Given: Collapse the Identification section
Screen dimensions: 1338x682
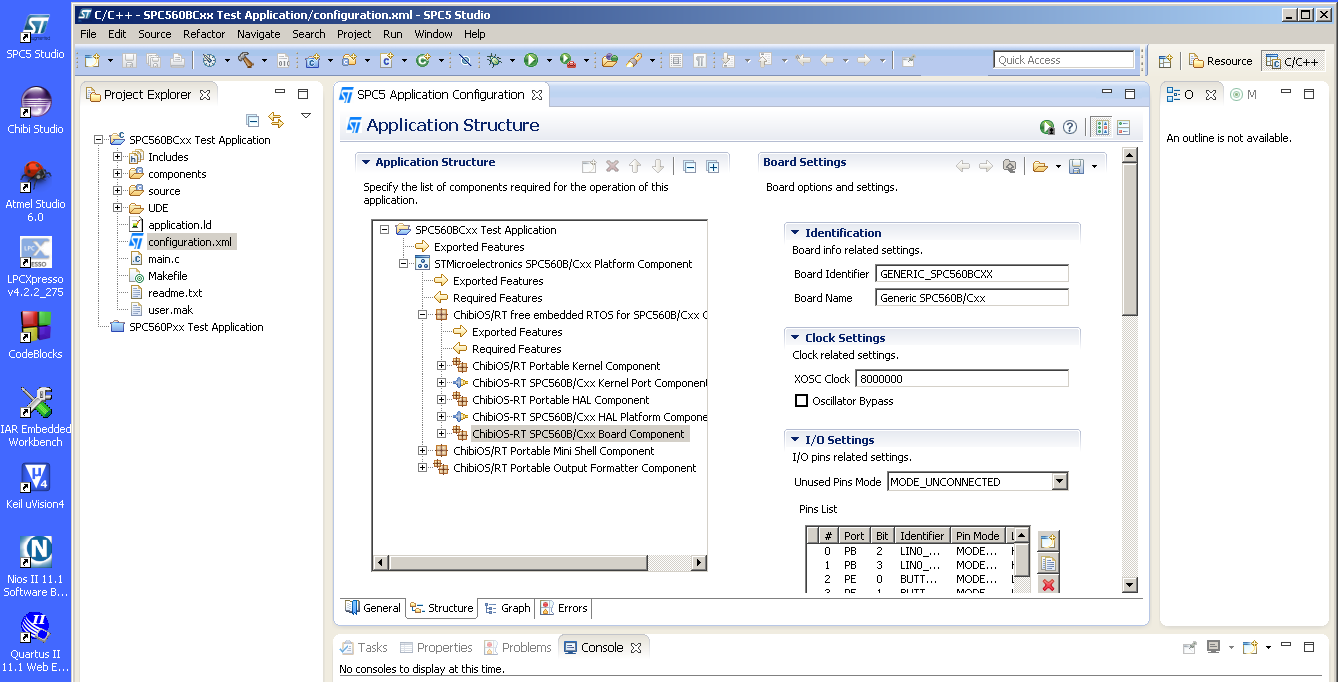Looking at the screenshot, I should [x=794, y=232].
